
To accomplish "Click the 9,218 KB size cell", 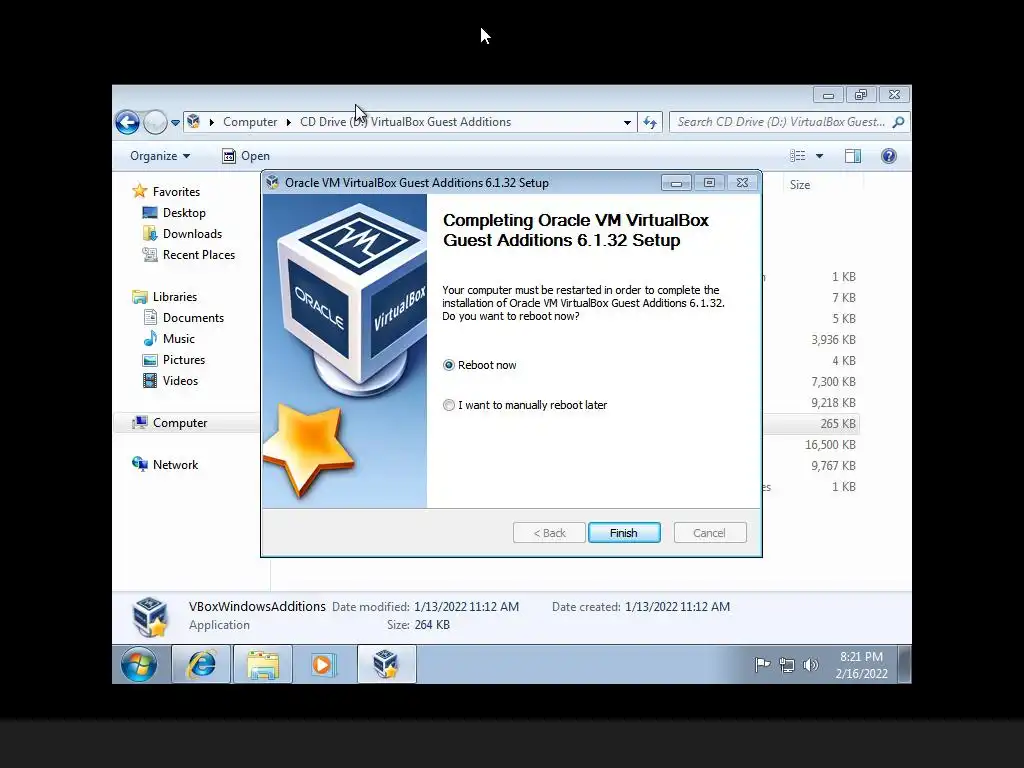I will [833, 403].
